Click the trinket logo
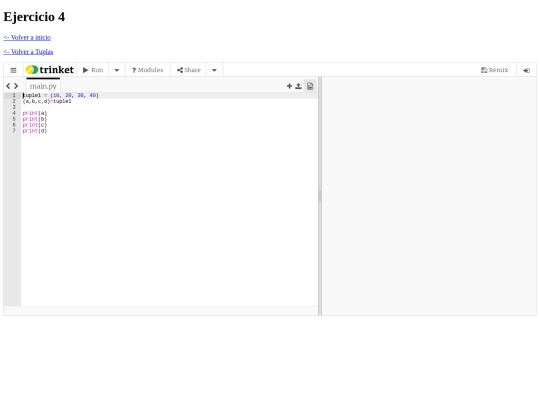Image resolution: width=540 pixels, height=405 pixels. tap(50, 70)
